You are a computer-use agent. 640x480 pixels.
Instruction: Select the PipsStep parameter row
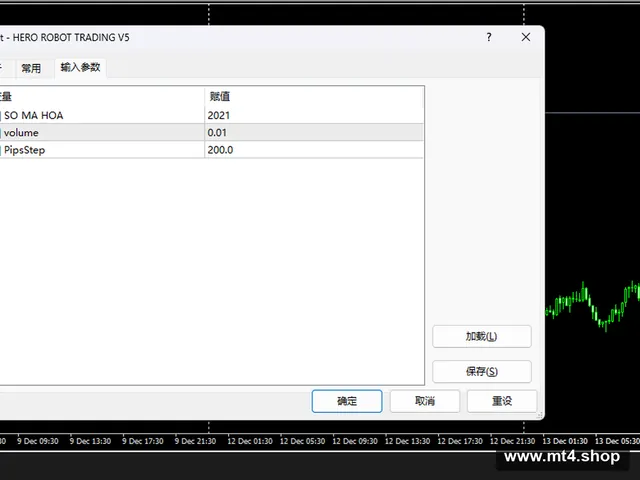pyautogui.click(x=211, y=150)
